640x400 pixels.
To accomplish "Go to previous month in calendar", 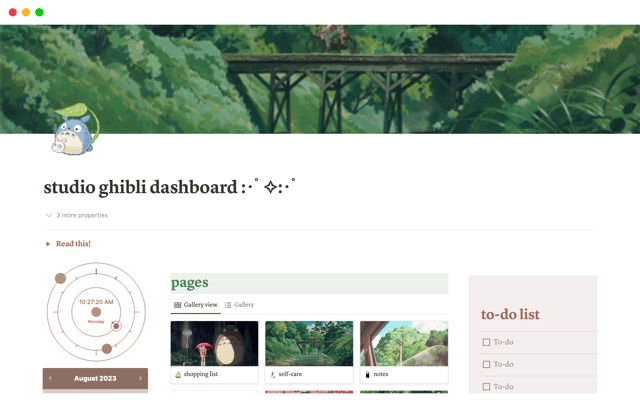I will point(50,378).
